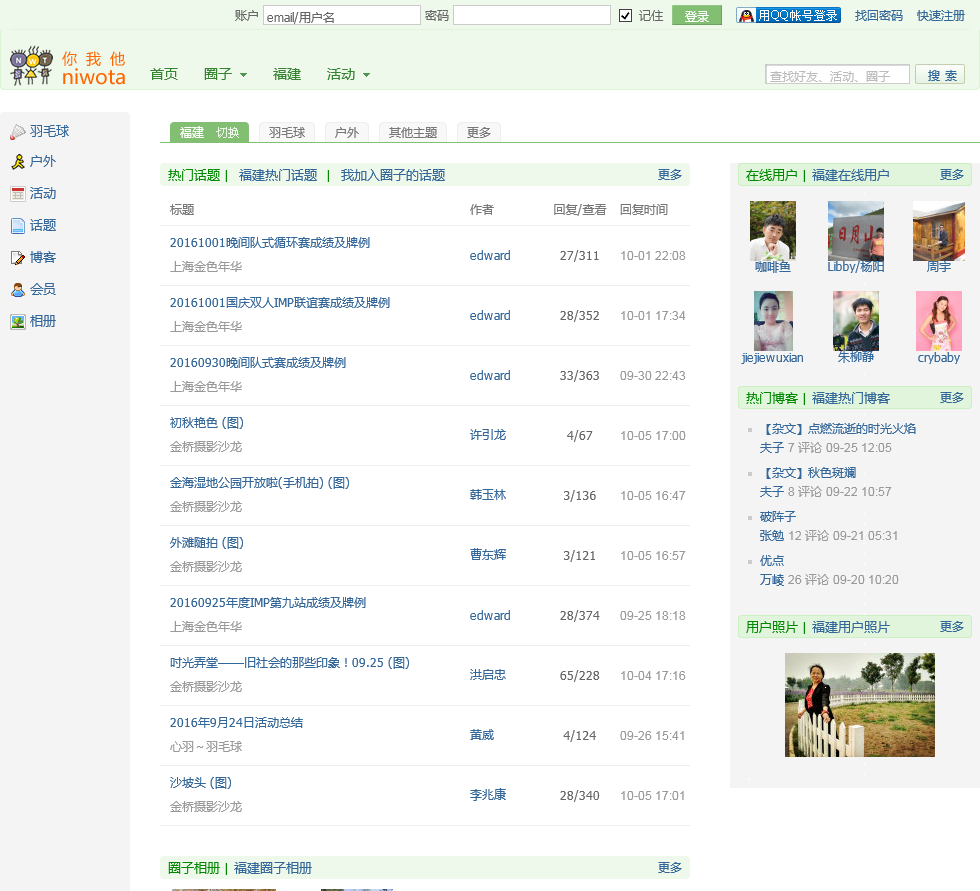Viewport: 980px width, 891px height.
Task: Click 我加入圈子的话题 heading link
Action: coord(392,176)
